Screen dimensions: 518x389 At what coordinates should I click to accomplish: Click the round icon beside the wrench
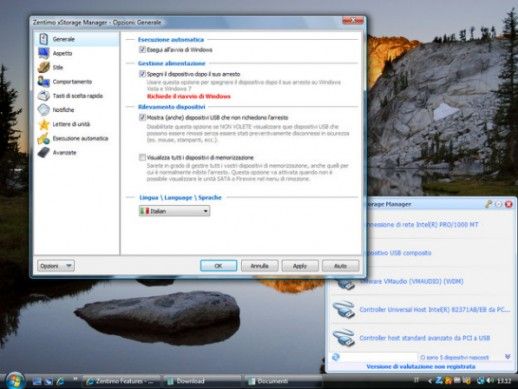pos(498,204)
